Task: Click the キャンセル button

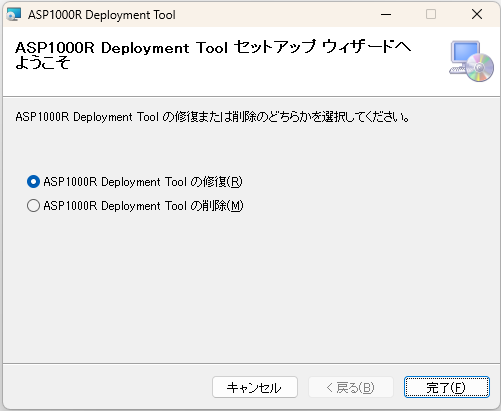Action: (255, 387)
